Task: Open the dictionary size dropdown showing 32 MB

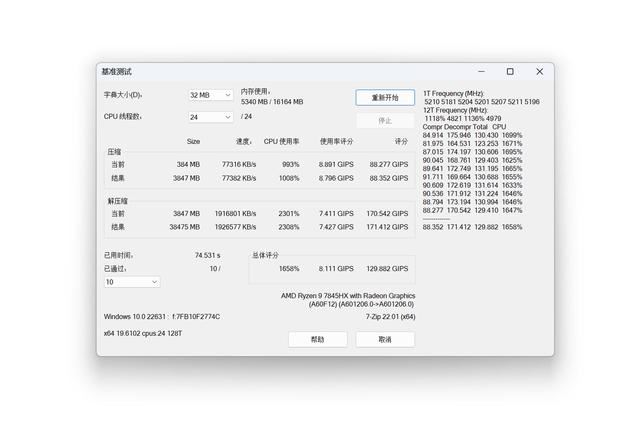Action: point(211,95)
